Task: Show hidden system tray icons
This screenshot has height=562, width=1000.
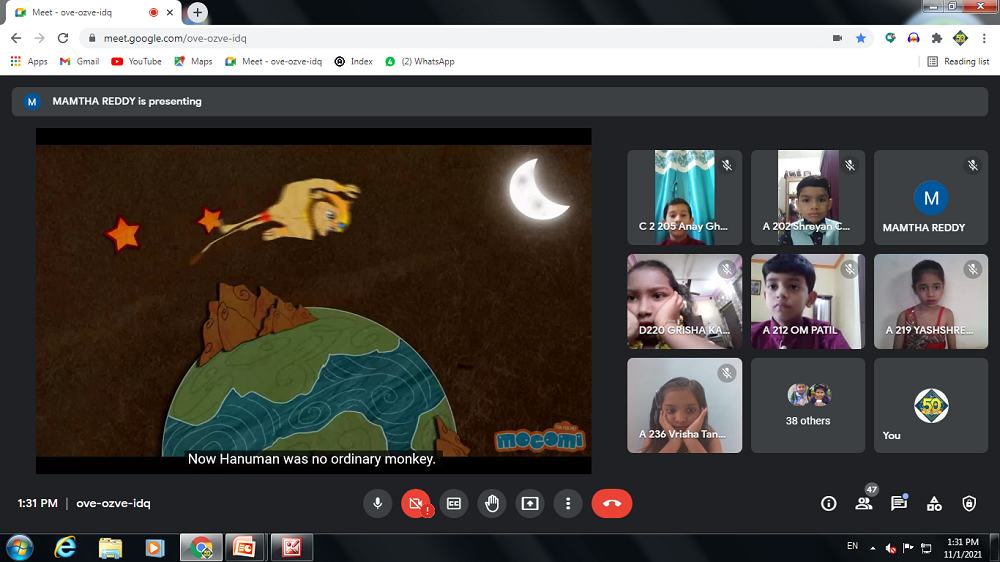Action: tap(872, 548)
